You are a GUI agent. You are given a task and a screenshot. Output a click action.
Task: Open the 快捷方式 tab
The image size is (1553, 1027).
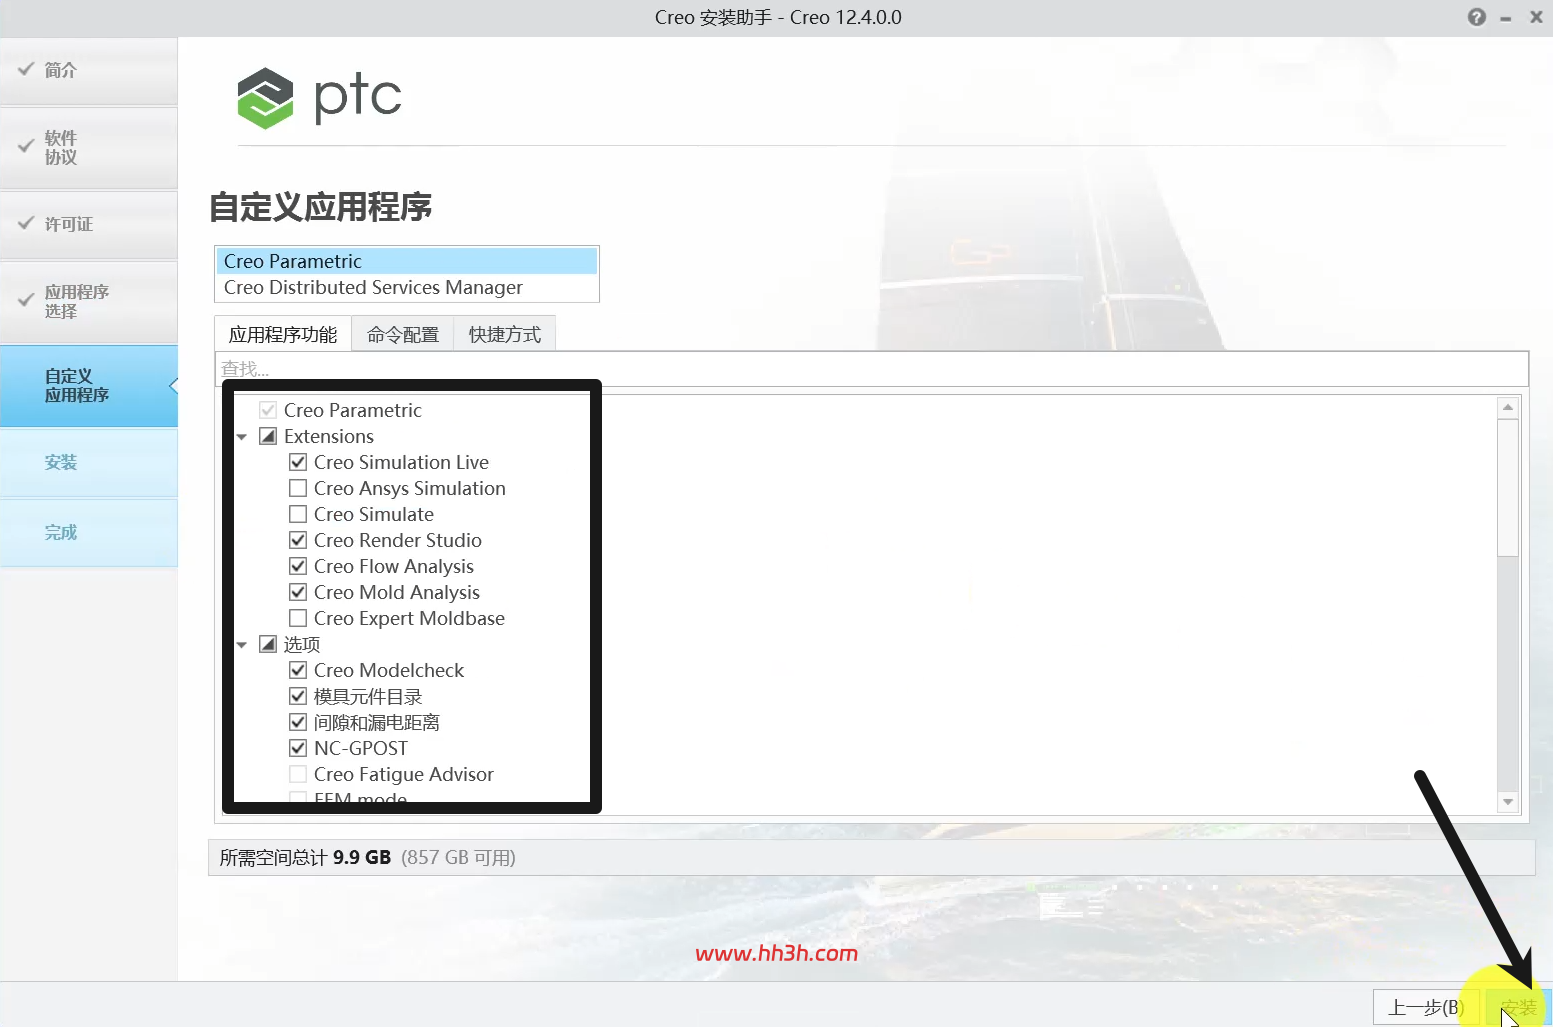point(505,334)
